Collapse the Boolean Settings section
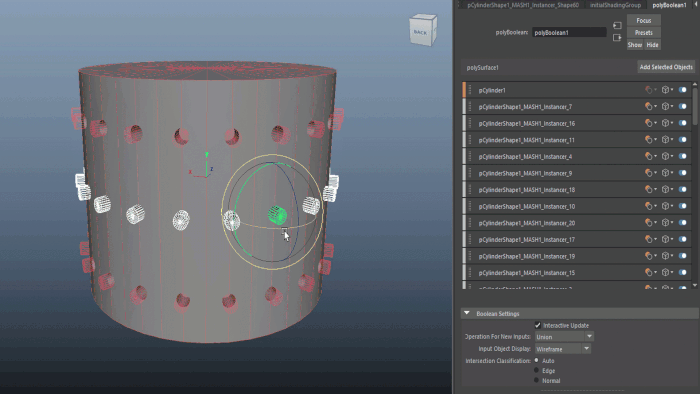Image resolution: width=700 pixels, height=394 pixels. 467,313
